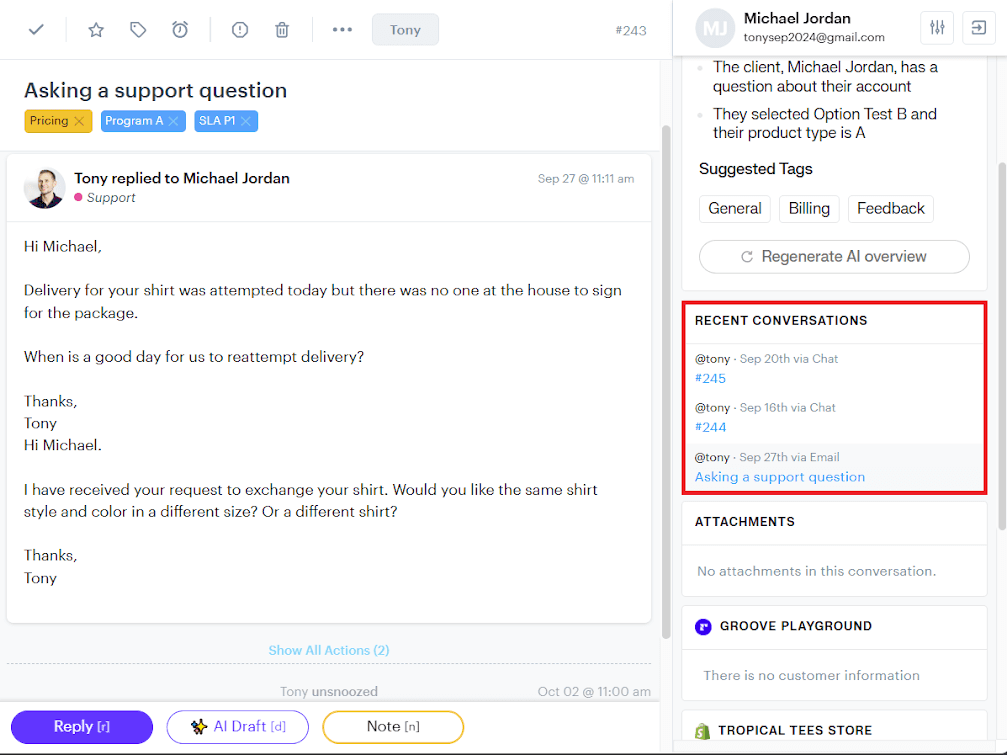The image size is (1007, 755).
Task: Open recent conversation #245
Action: click(711, 378)
